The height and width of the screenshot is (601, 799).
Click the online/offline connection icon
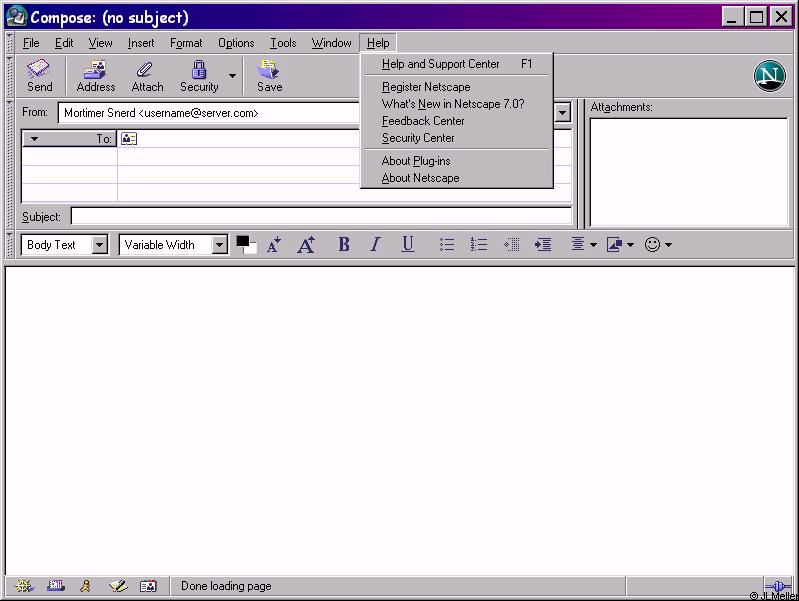(778, 586)
